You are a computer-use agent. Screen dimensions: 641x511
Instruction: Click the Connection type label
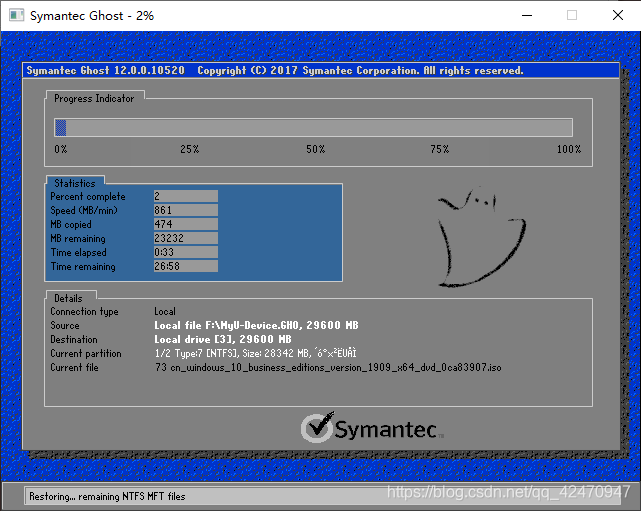[84, 312]
